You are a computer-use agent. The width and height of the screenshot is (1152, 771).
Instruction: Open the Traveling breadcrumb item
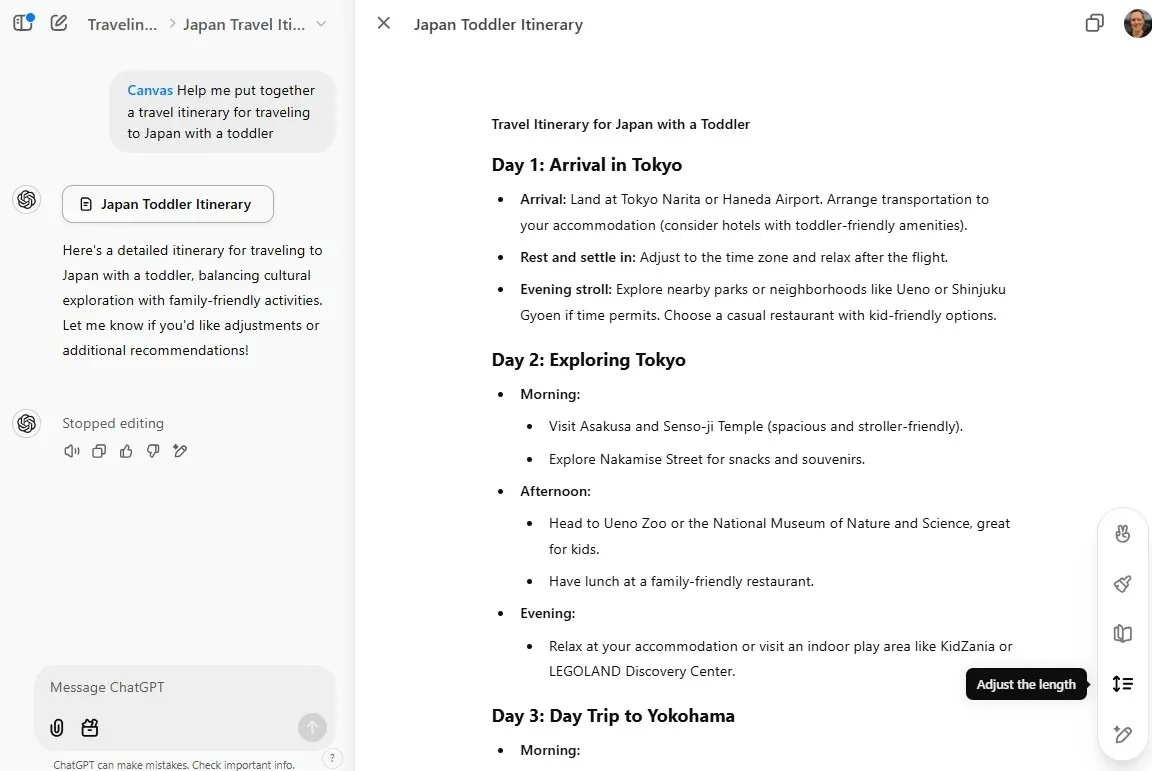point(122,24)
